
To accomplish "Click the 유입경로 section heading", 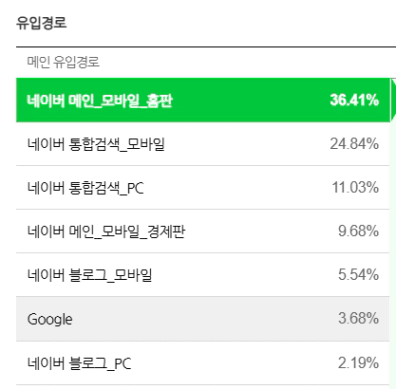I will (x=42, y=23).
